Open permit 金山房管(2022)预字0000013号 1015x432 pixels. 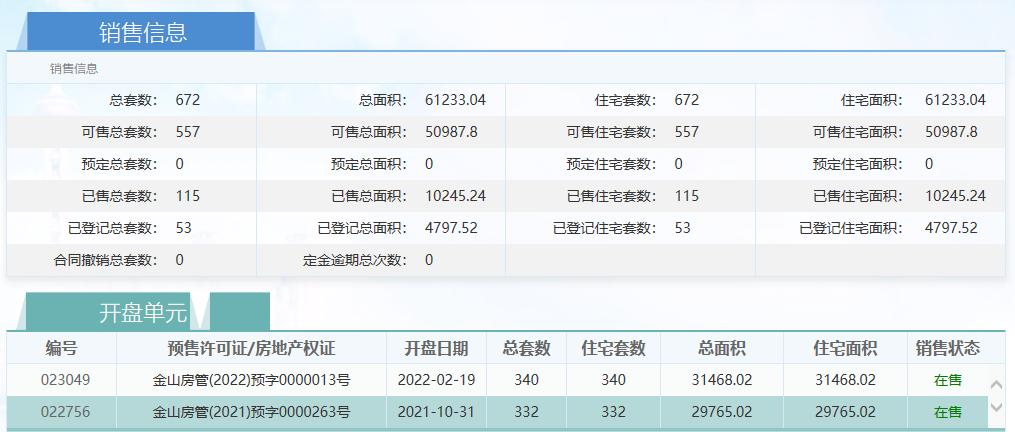251,380
